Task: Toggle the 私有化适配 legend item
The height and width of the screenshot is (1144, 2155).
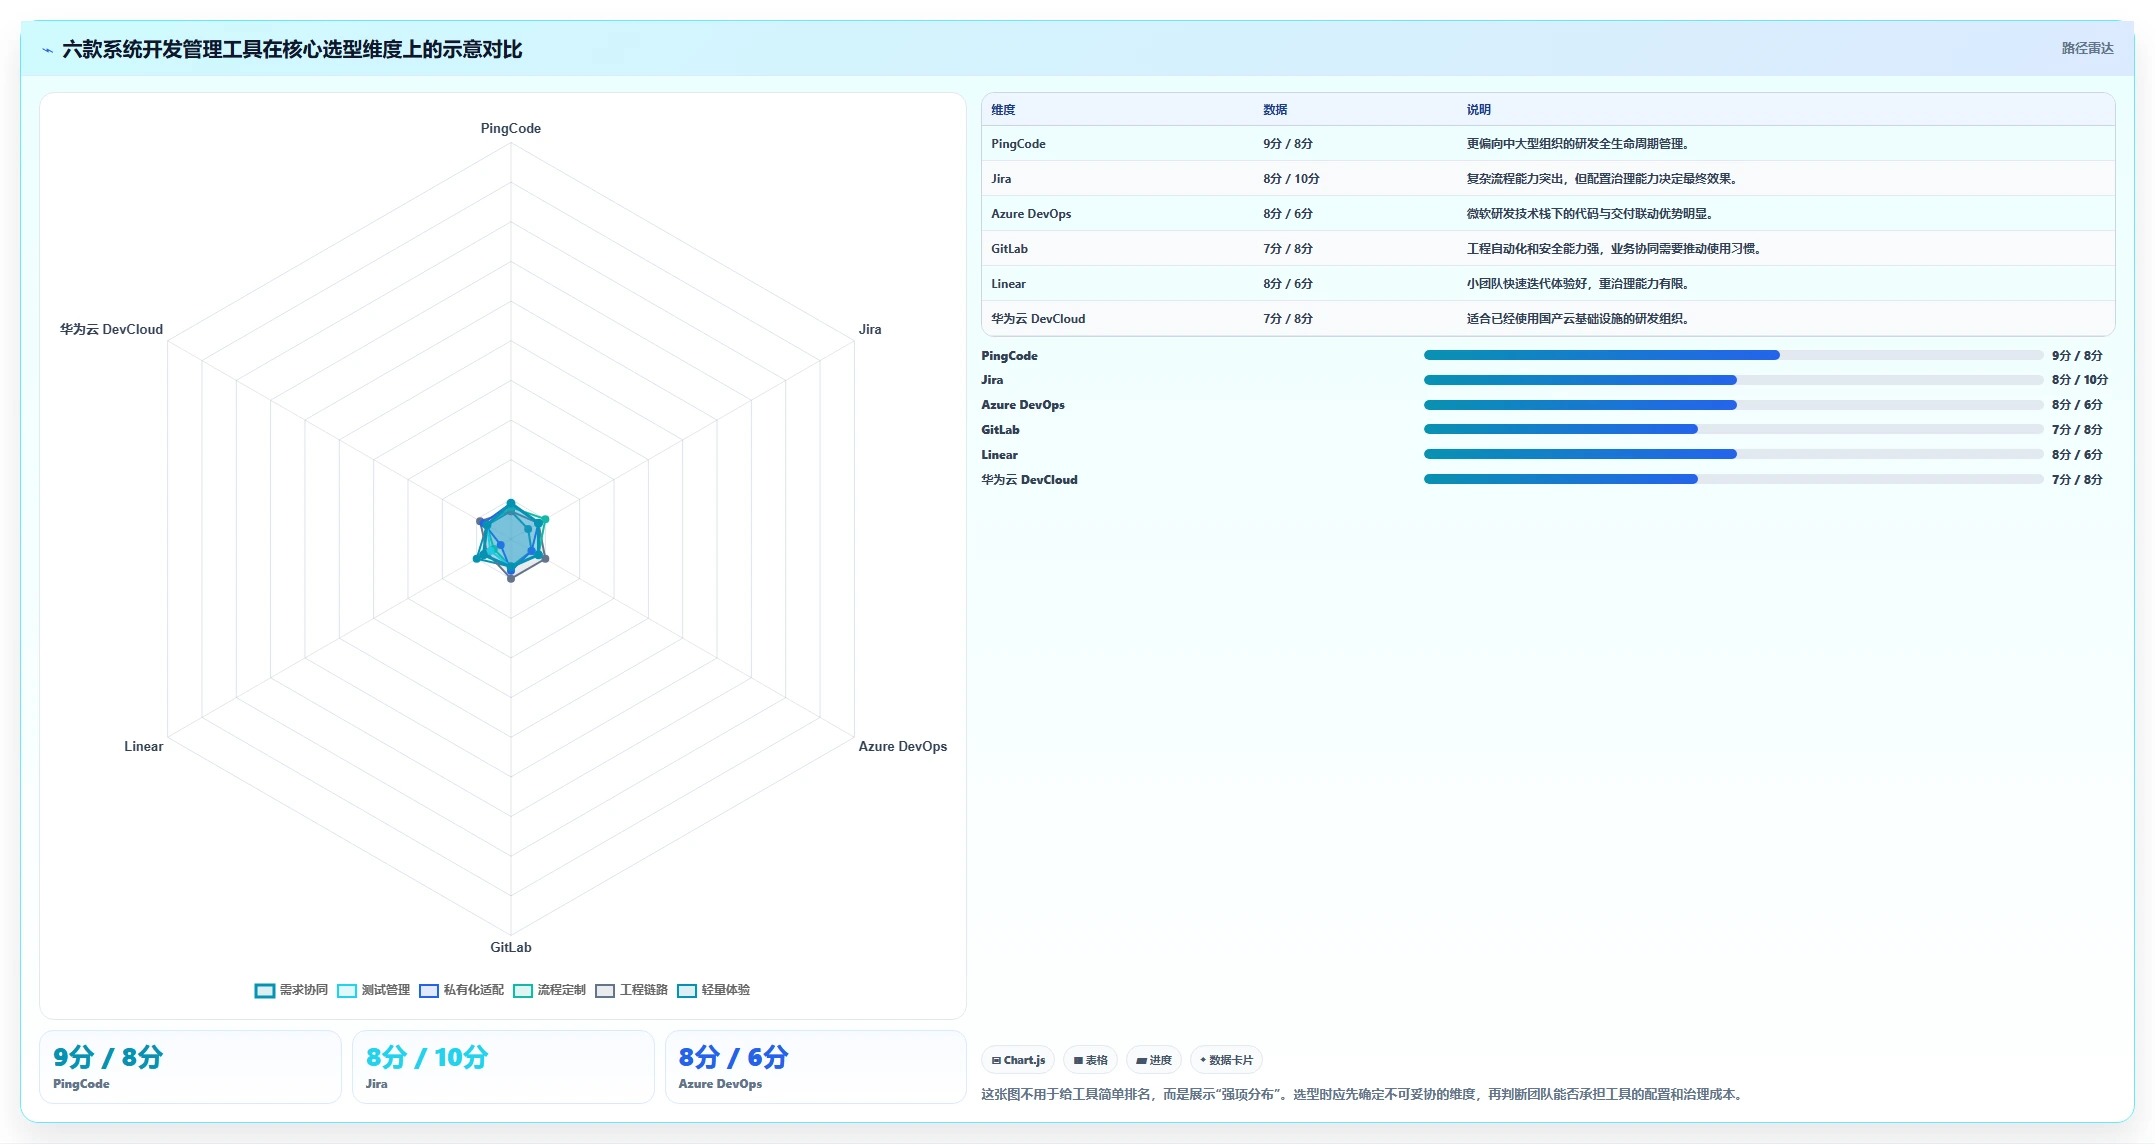Action: (x=461, y=990)
